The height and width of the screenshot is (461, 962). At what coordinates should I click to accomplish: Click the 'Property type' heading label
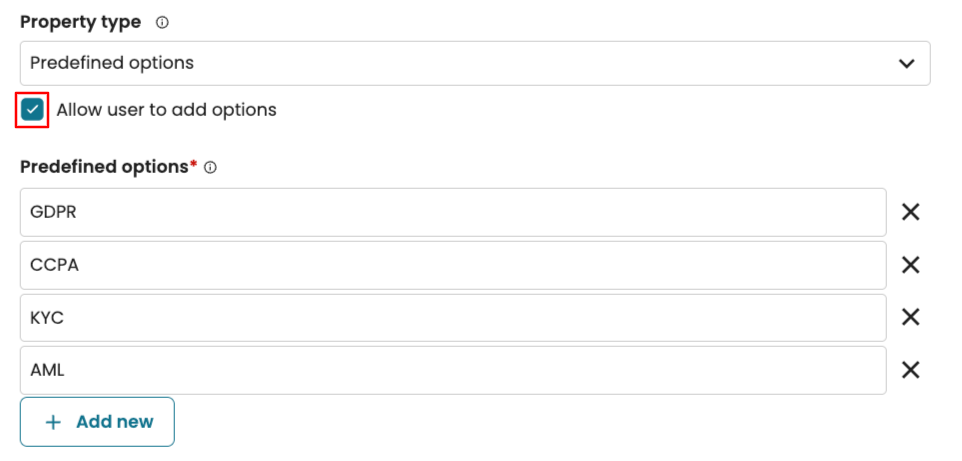click(80, 22)
